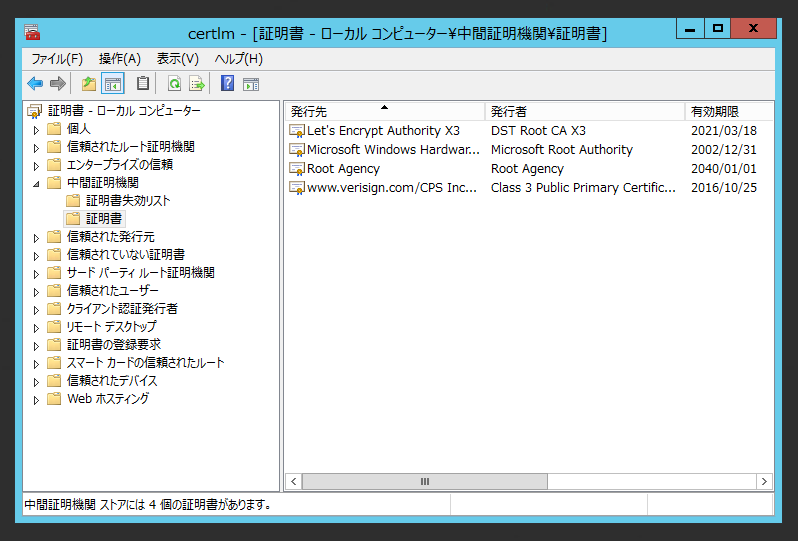This screenshot has height=541, width=798.
Task: Click the リモート デスクトップ folder icon
Action: (54, 327)
